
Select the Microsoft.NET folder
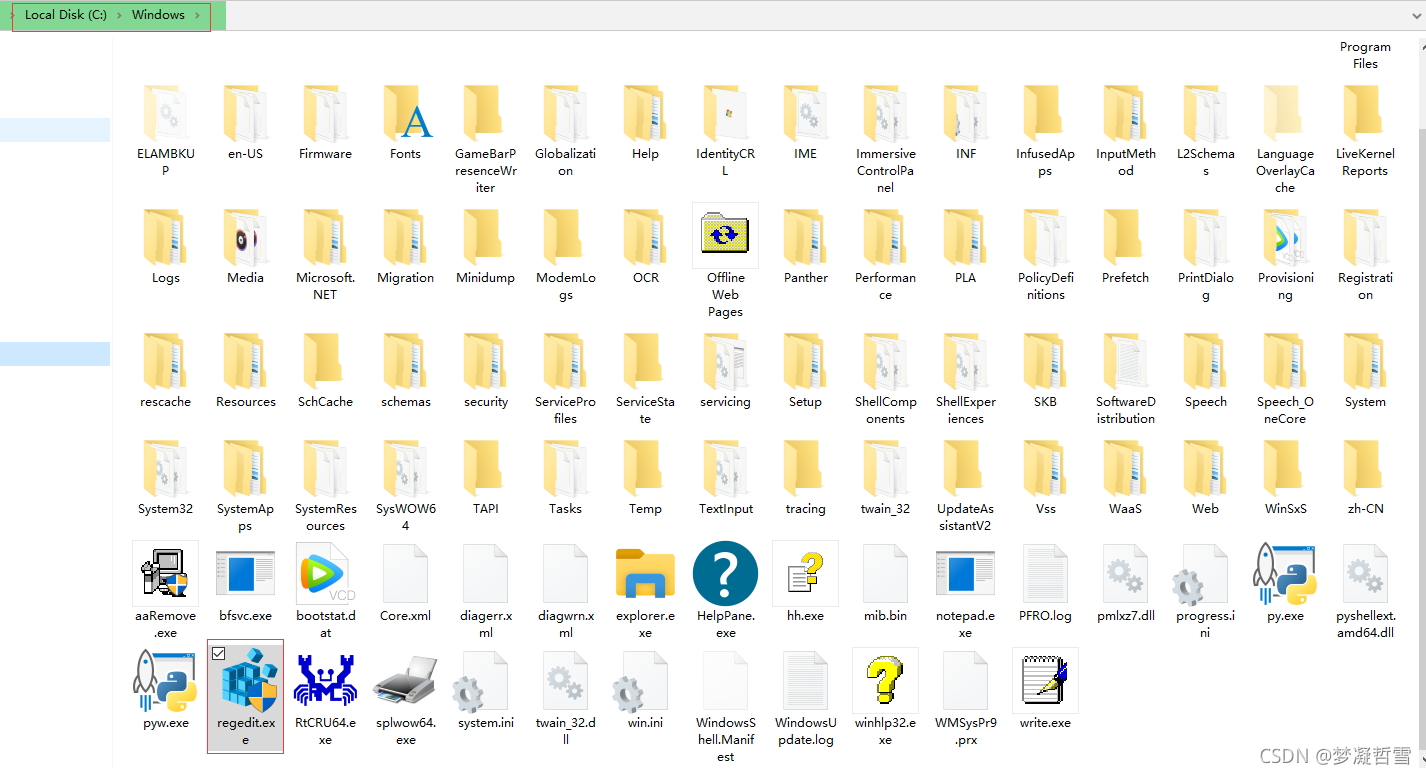point(325,255)
